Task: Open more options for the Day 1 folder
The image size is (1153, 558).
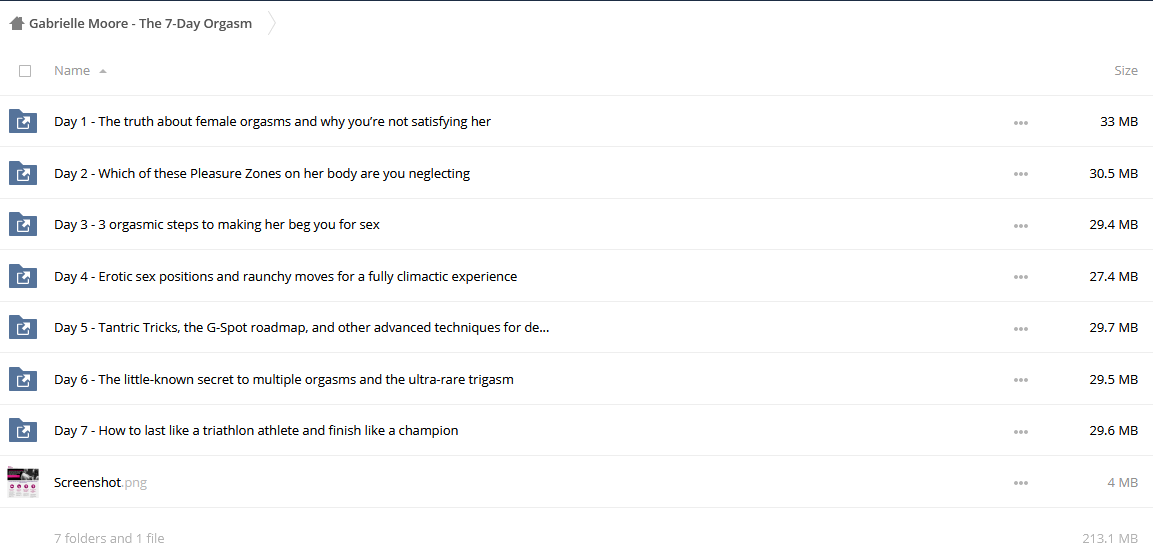Action: [x=1021, y=122]
